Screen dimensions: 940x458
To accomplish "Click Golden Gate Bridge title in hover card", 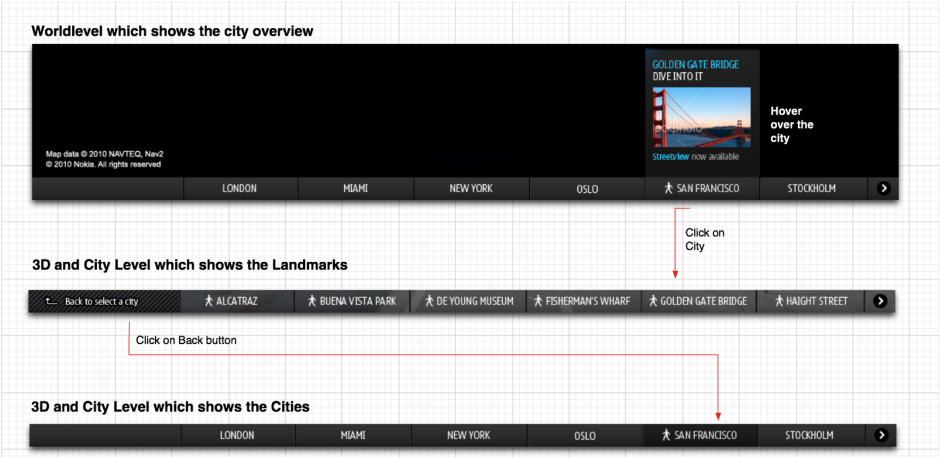I will click(695, 64).
